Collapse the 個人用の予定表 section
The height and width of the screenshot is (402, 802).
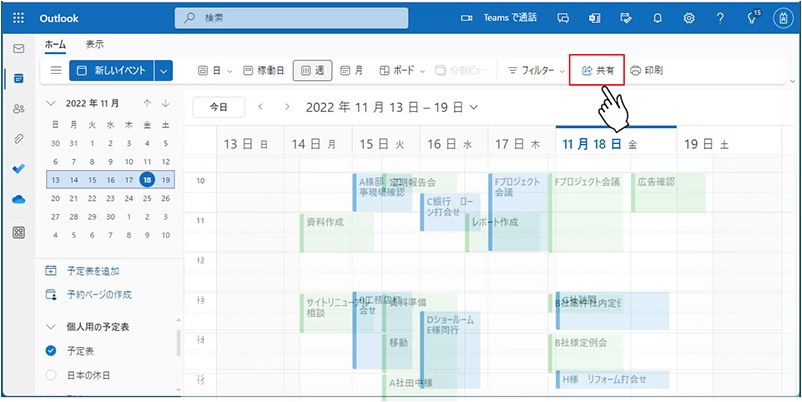tap(51, 327)
